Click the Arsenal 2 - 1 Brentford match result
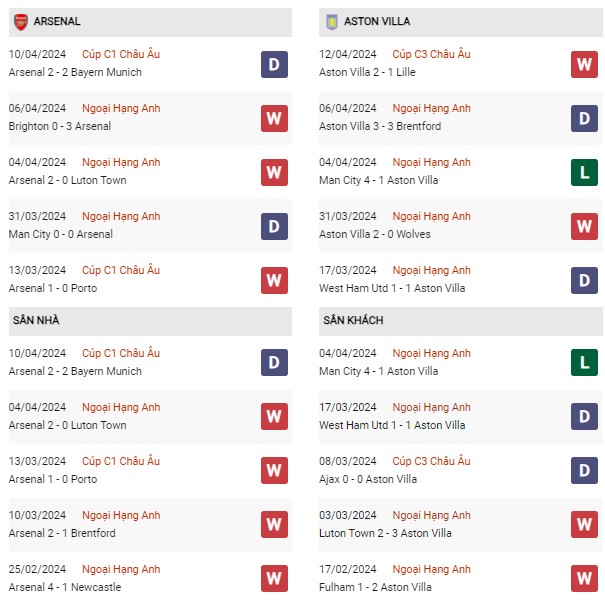Image resolution: width=605 pixels, height=602 pixels. [x=62, y=533]
